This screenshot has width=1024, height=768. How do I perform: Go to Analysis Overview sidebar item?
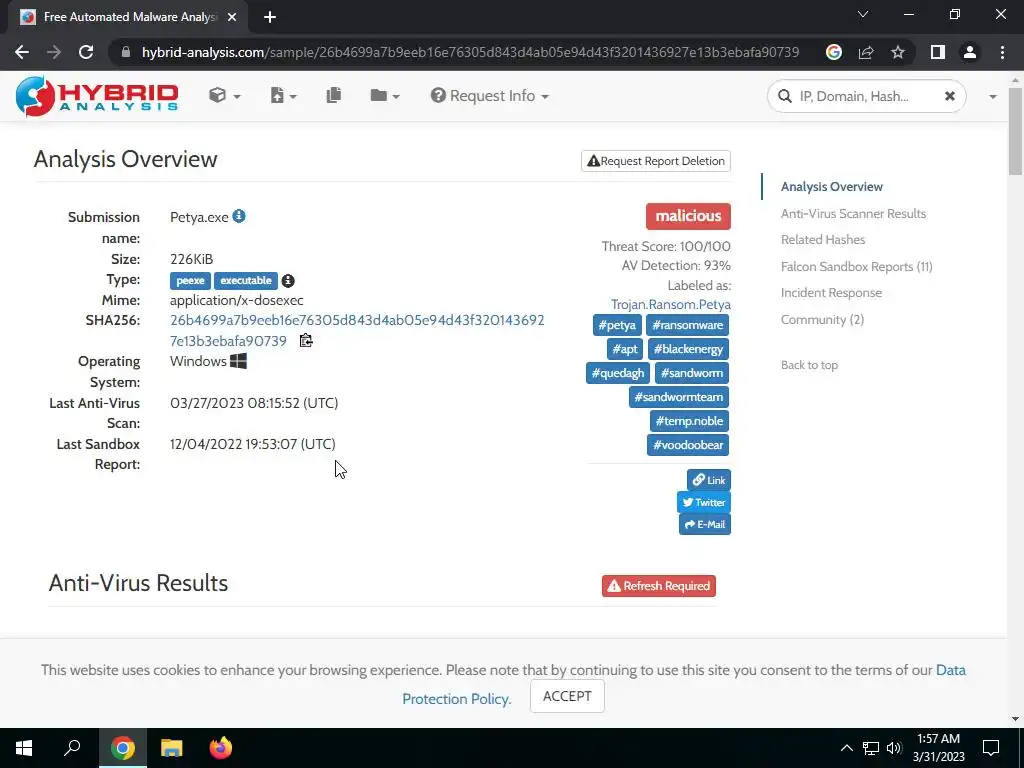831,187
